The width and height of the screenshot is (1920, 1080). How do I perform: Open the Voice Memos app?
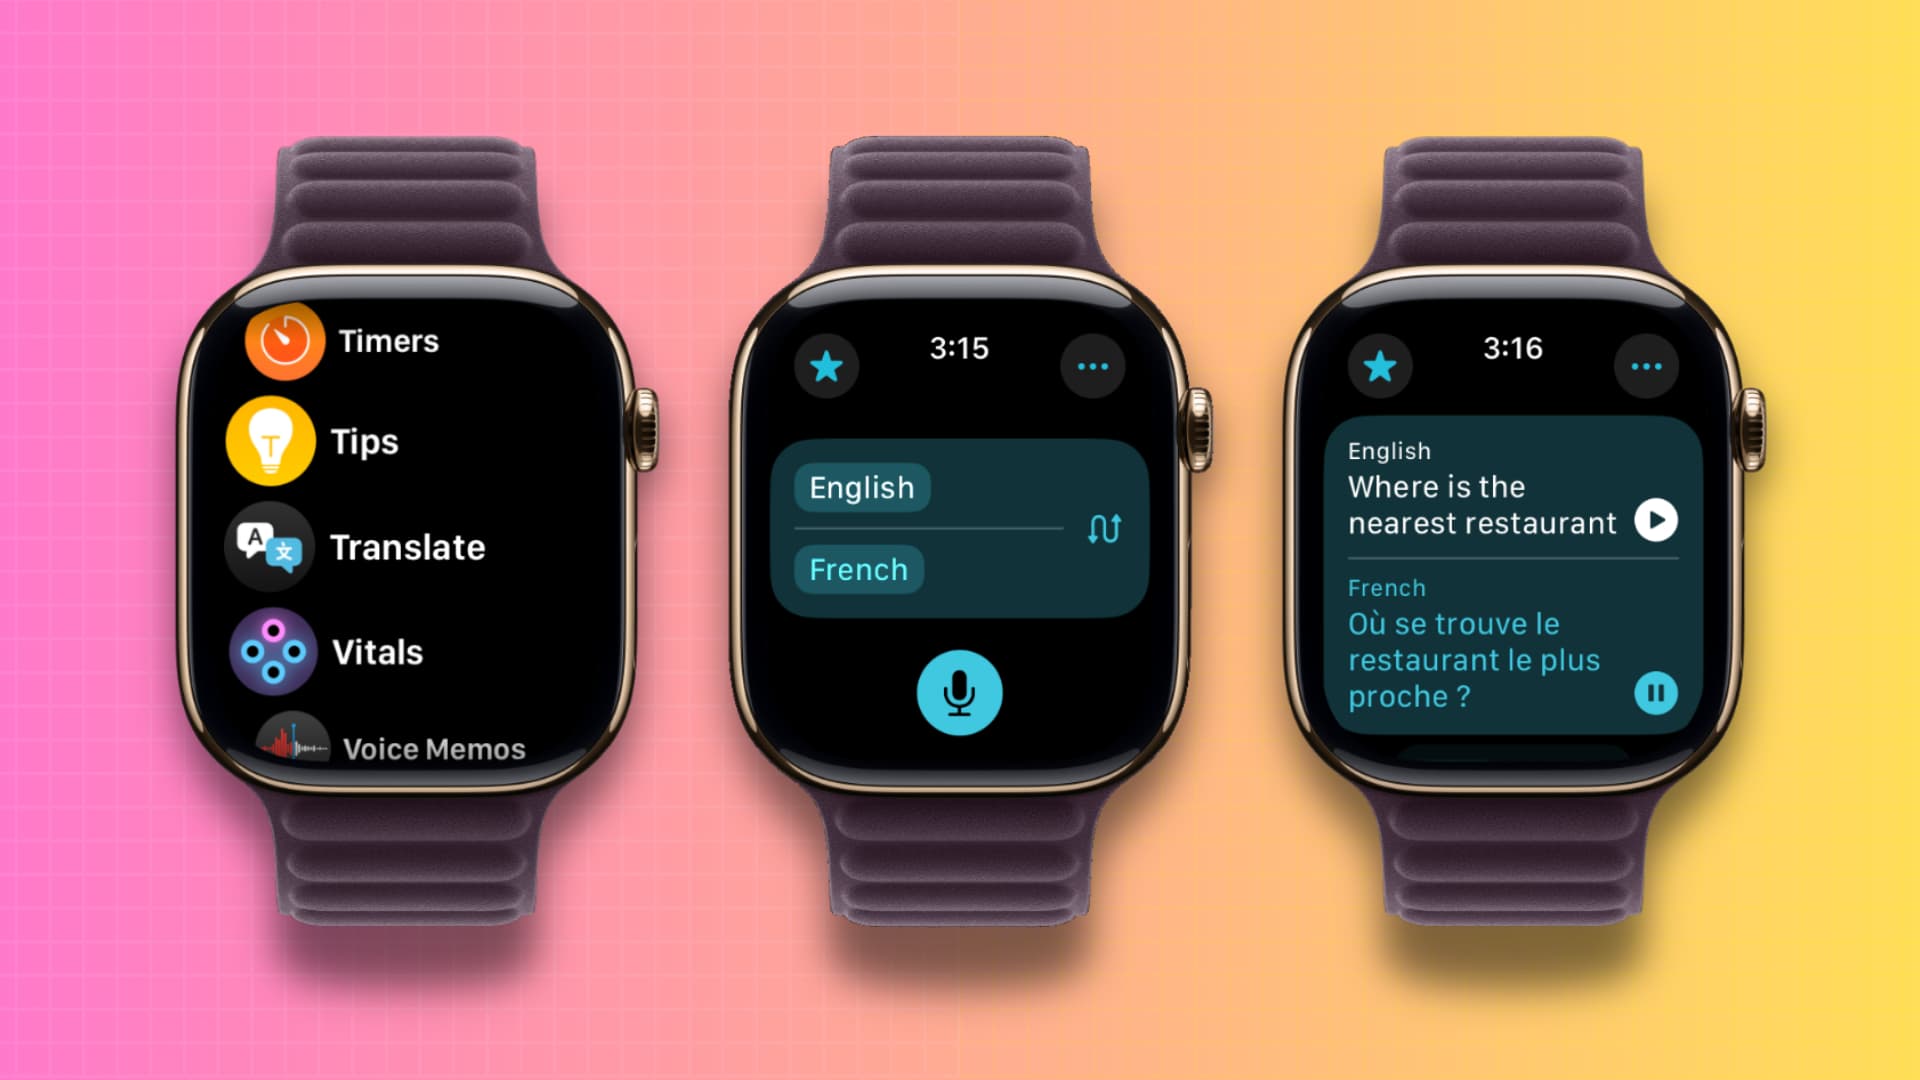(400, 750)
